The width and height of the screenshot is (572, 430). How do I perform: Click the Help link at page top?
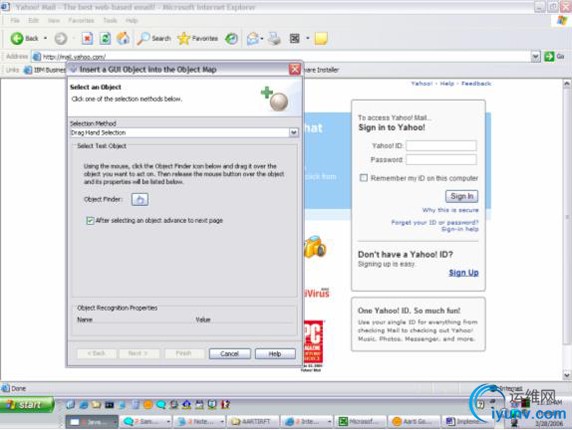pyautogui.click(x=447, y=84)
